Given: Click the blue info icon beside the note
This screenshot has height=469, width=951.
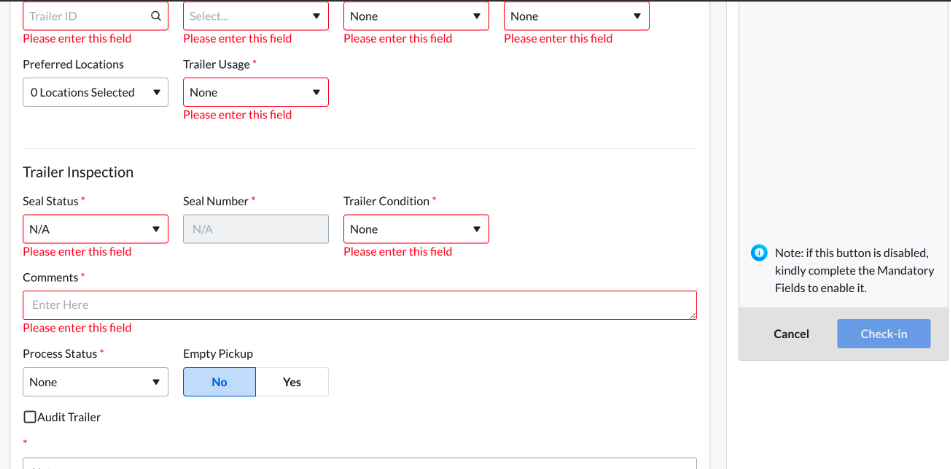Looking at the screenshot, I should point(758,252).
